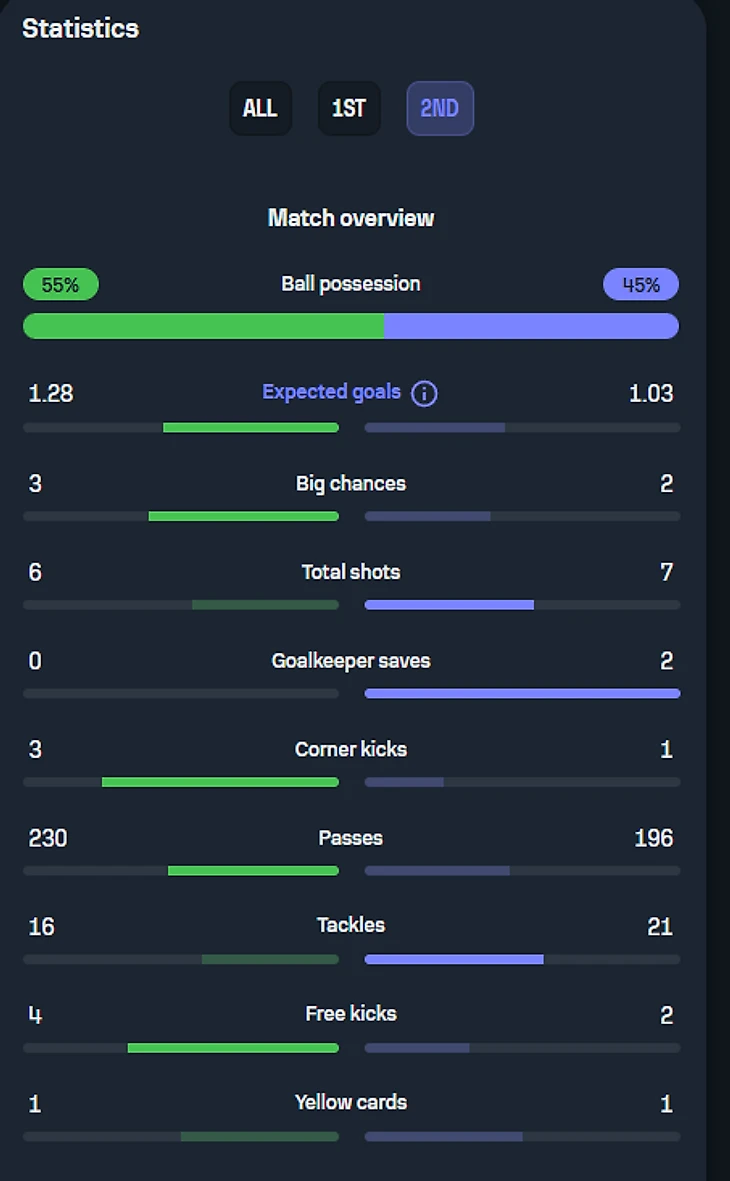This screenshot has height=1181, width=730.
Task: Click the Total shots purple bar
Action: click(449, 605)
